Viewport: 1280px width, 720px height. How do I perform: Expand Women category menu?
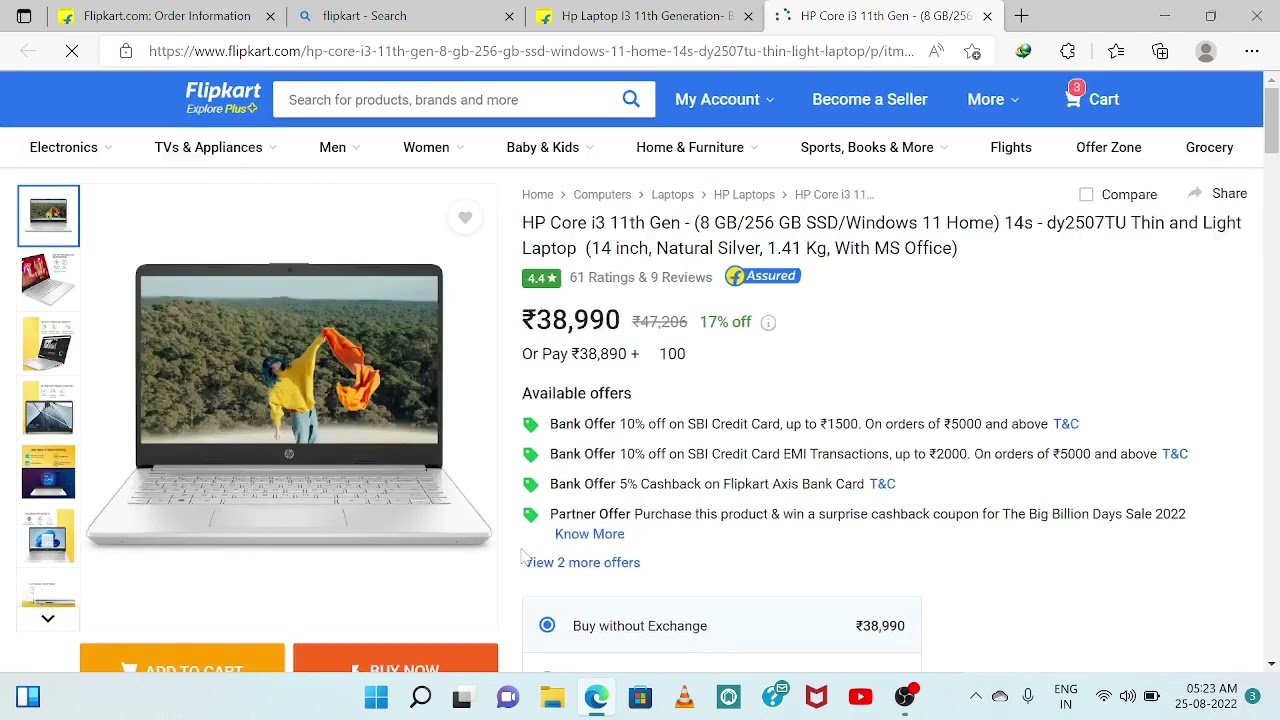[434, 147]
